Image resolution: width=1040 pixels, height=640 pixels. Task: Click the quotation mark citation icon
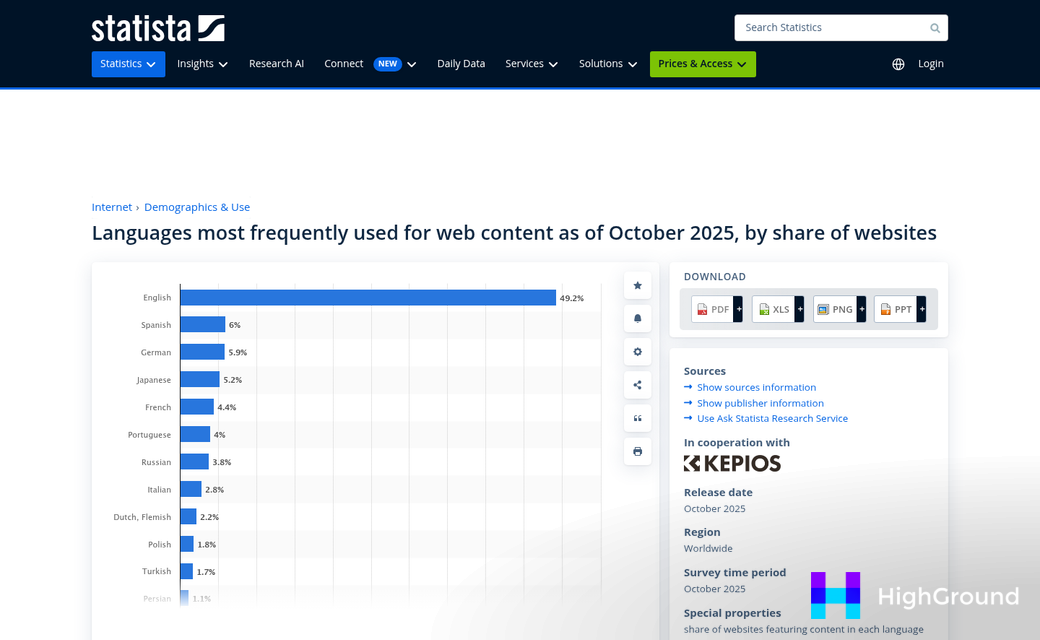[637, 418]
